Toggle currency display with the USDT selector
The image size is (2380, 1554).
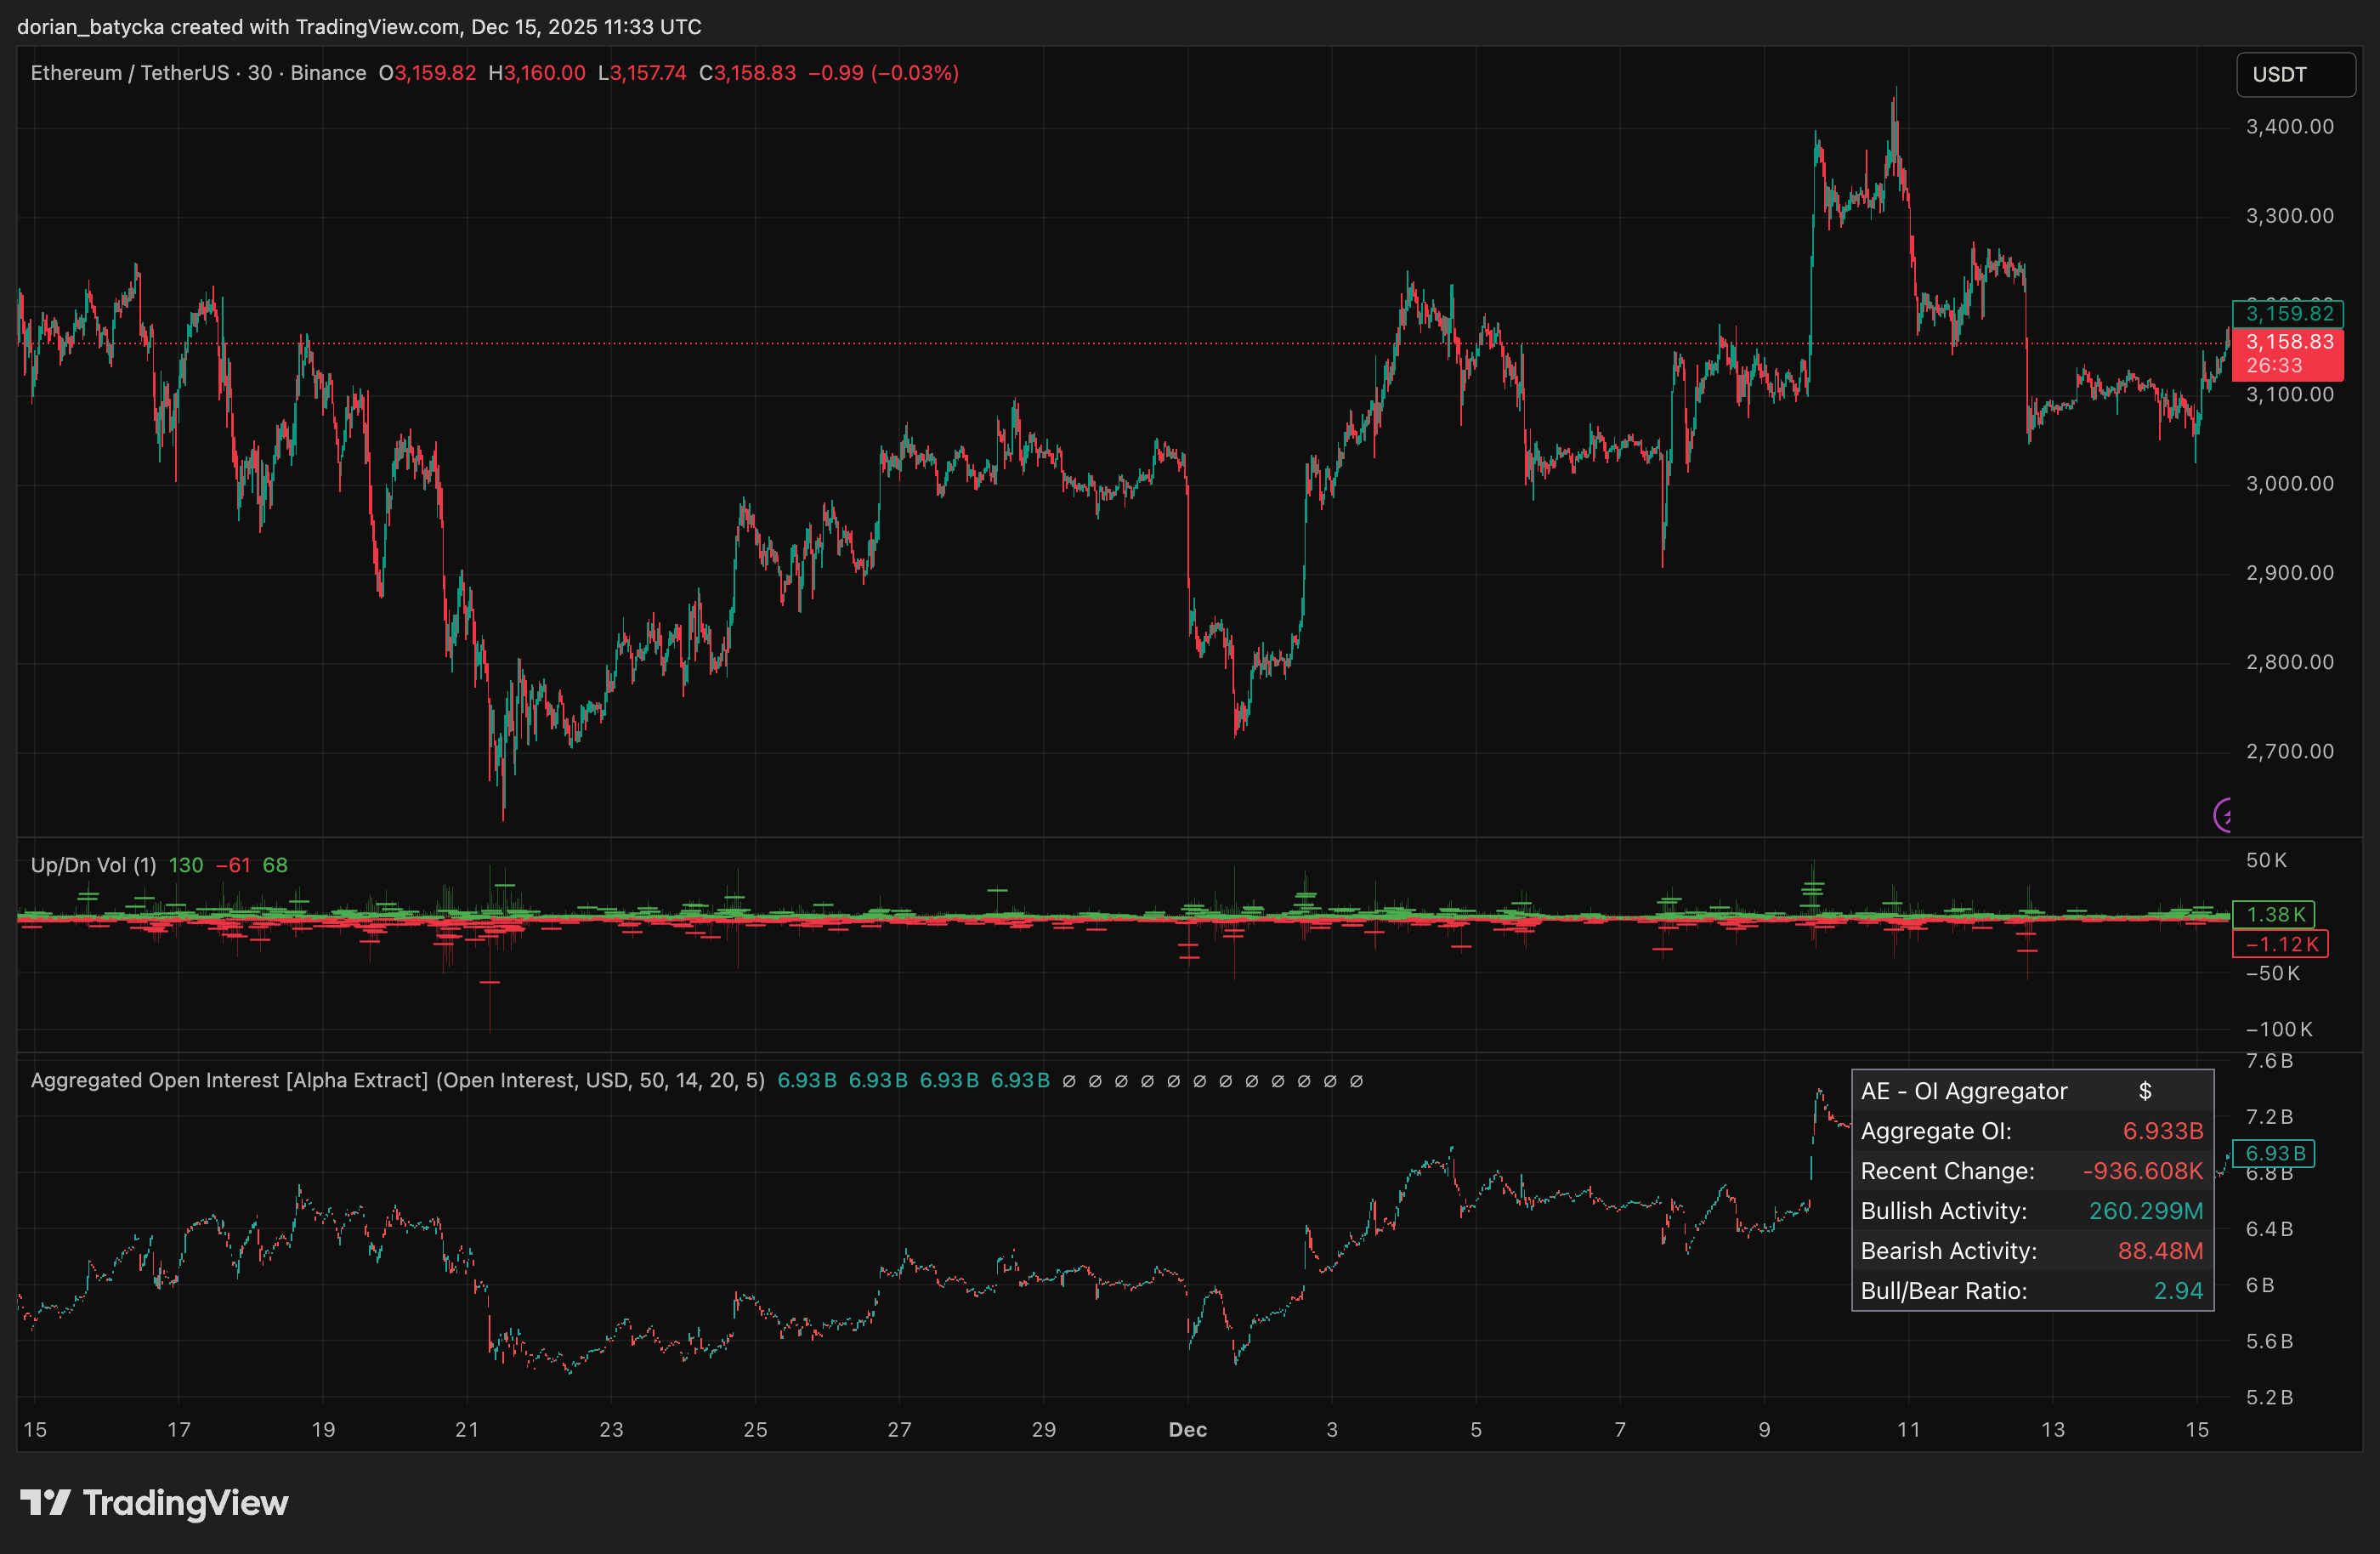tap(2295, 73)
